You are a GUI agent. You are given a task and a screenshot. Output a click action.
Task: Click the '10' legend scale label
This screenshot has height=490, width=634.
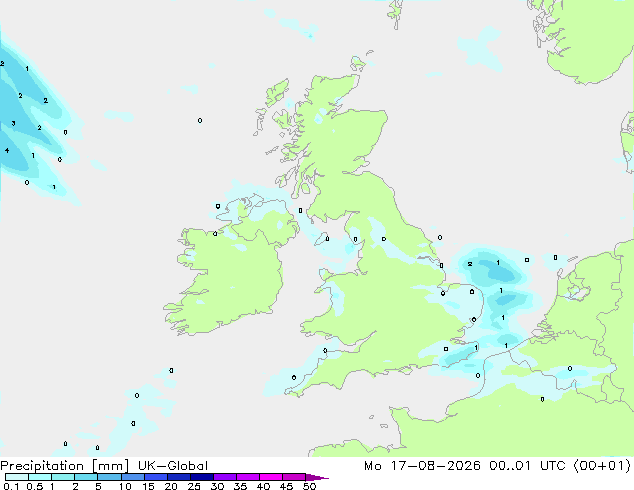coord(125,486)
